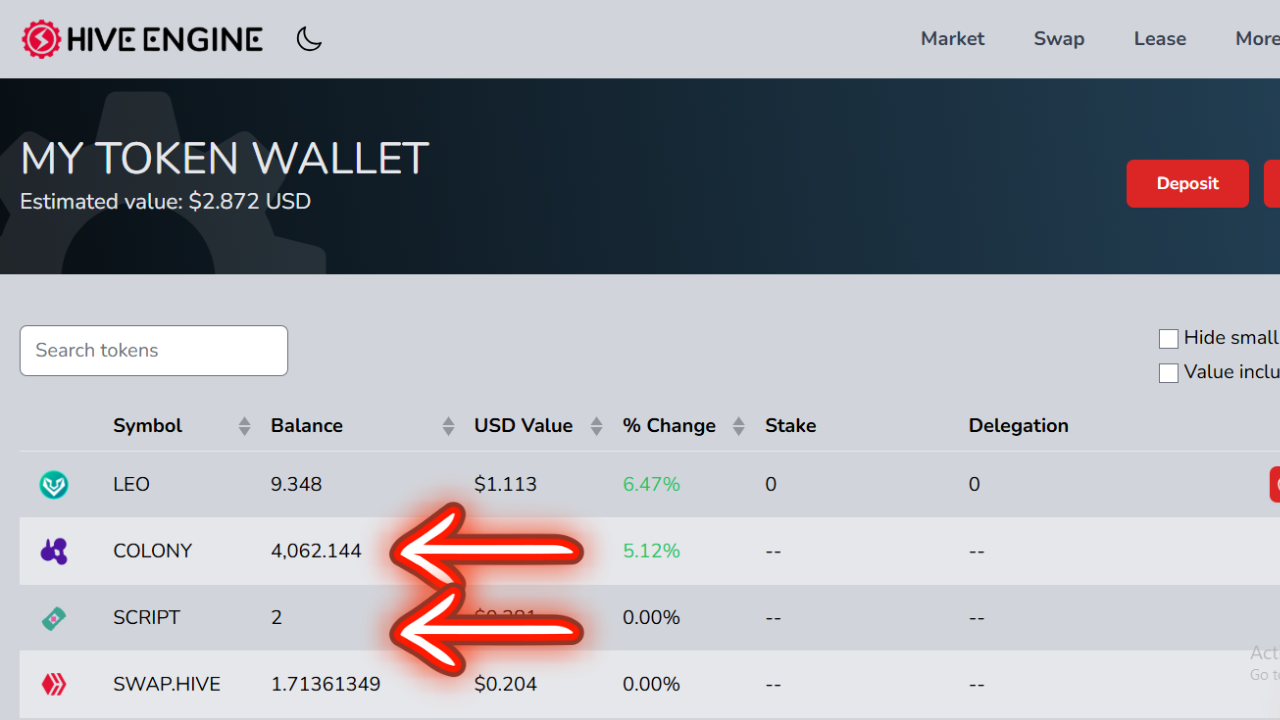Select the LEO symbol text
The image size is (1280, 720).
pyautogui.click(x=131, y=485)
